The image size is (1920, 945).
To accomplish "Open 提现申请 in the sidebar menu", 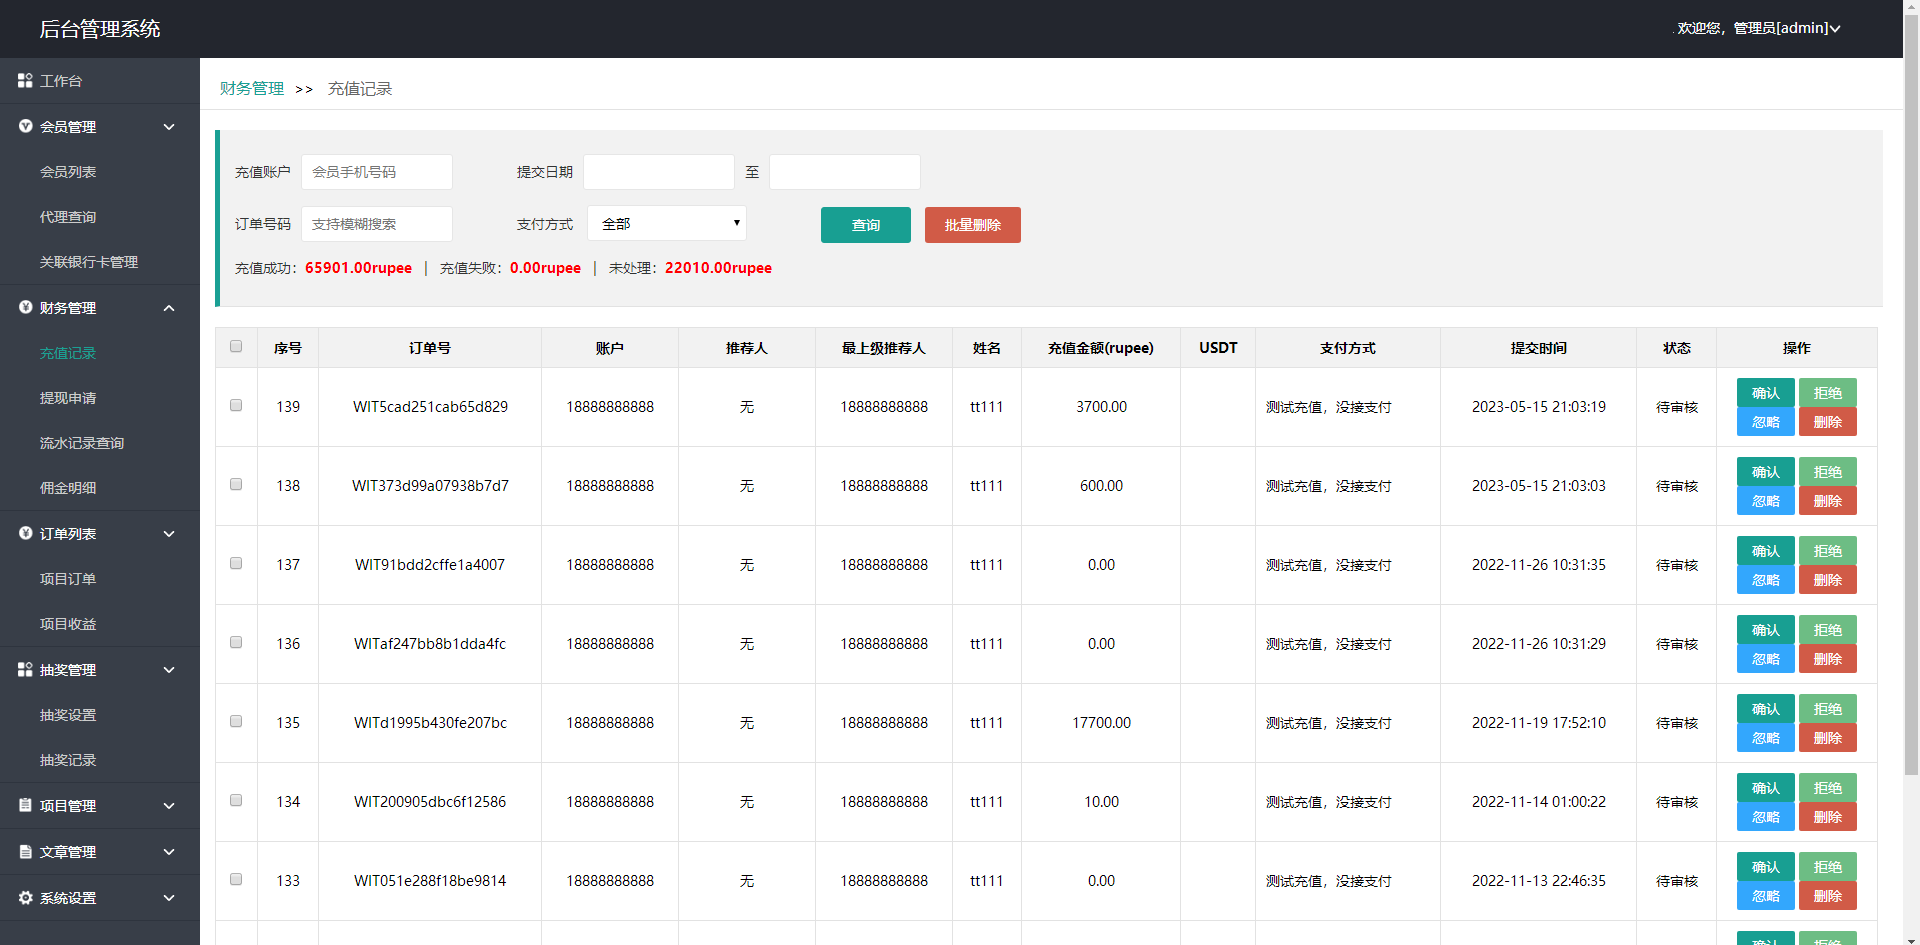I will point(68,398).
